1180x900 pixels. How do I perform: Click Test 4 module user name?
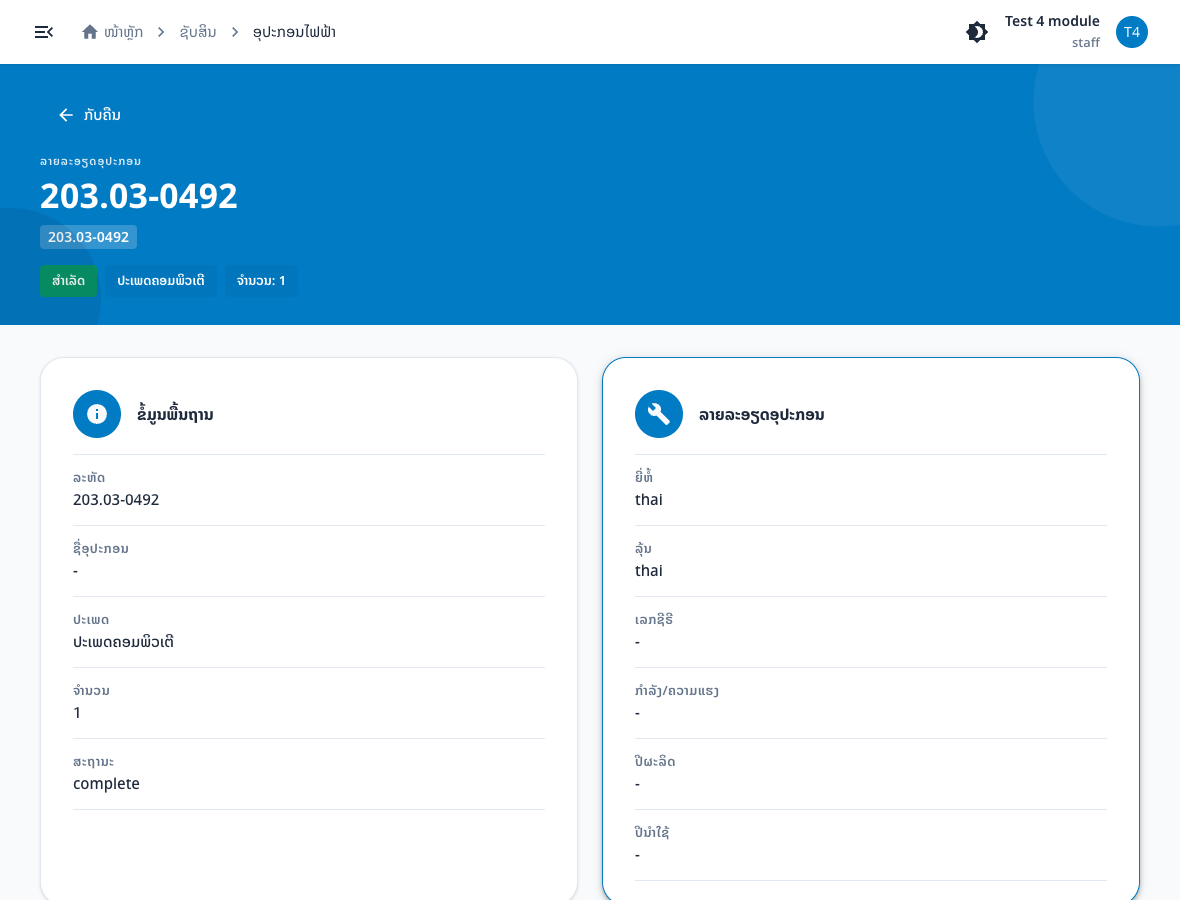[x=1052, y=21]
